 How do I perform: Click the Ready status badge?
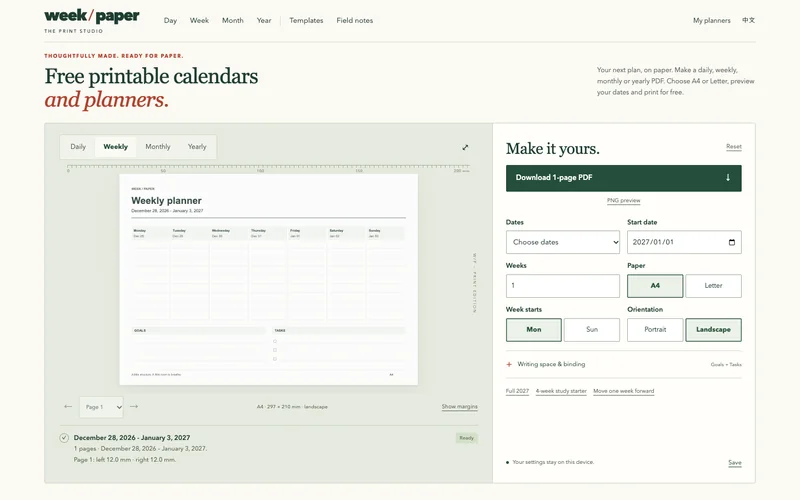[x=466, y=438]
